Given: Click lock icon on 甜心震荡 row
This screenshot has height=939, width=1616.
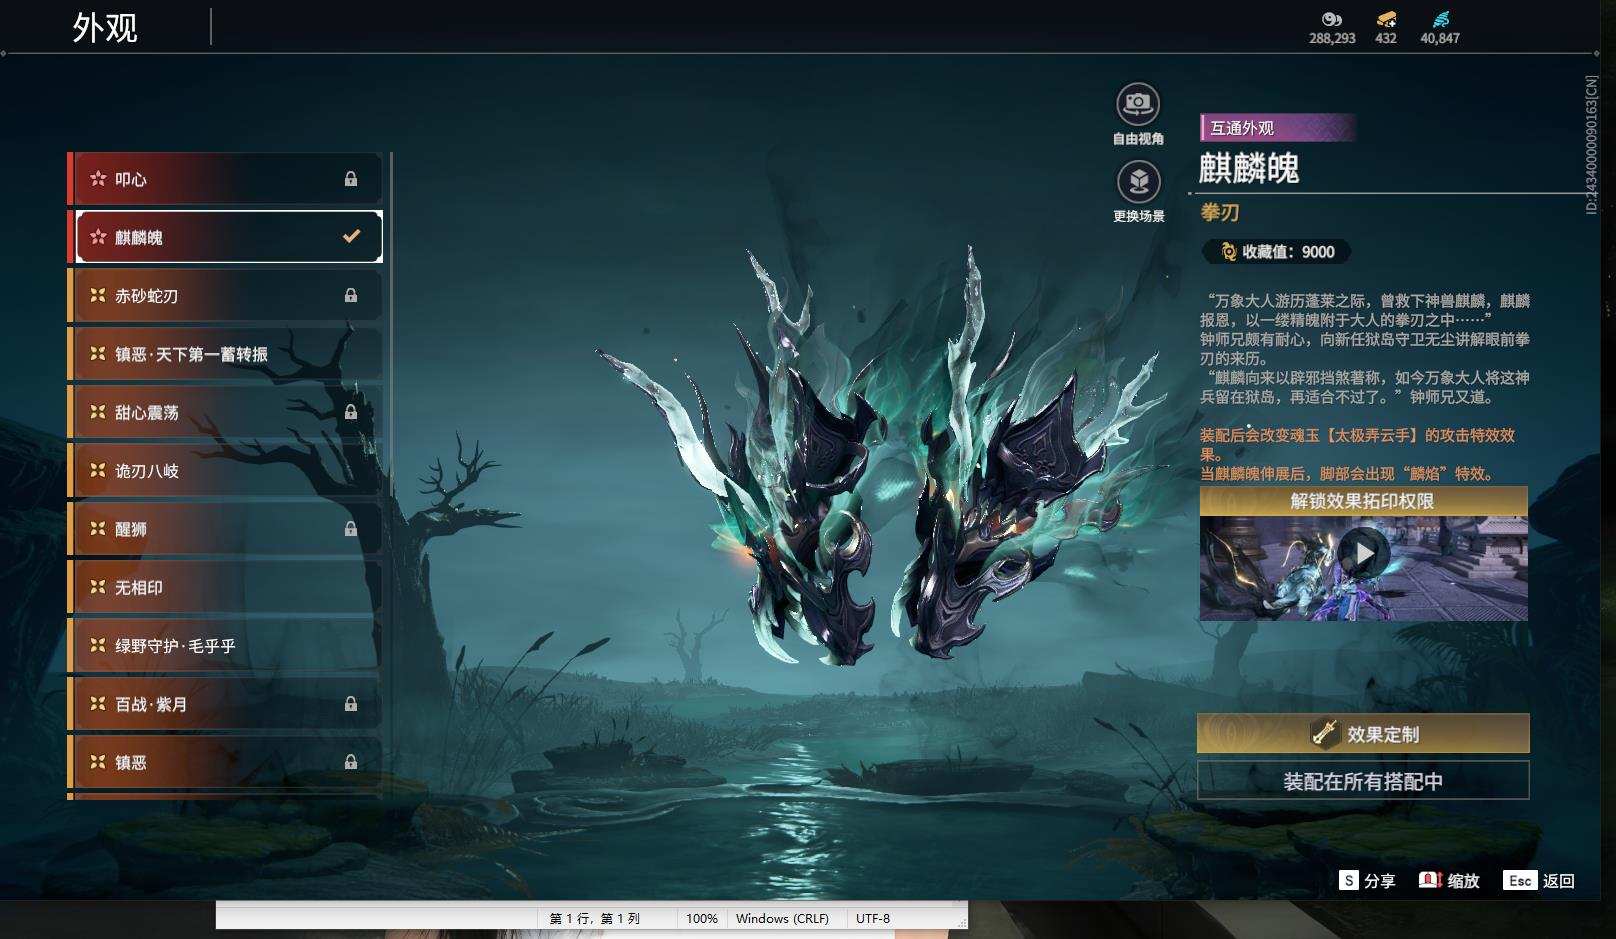Looking at the screenshot, I should [x=351, y=412].
